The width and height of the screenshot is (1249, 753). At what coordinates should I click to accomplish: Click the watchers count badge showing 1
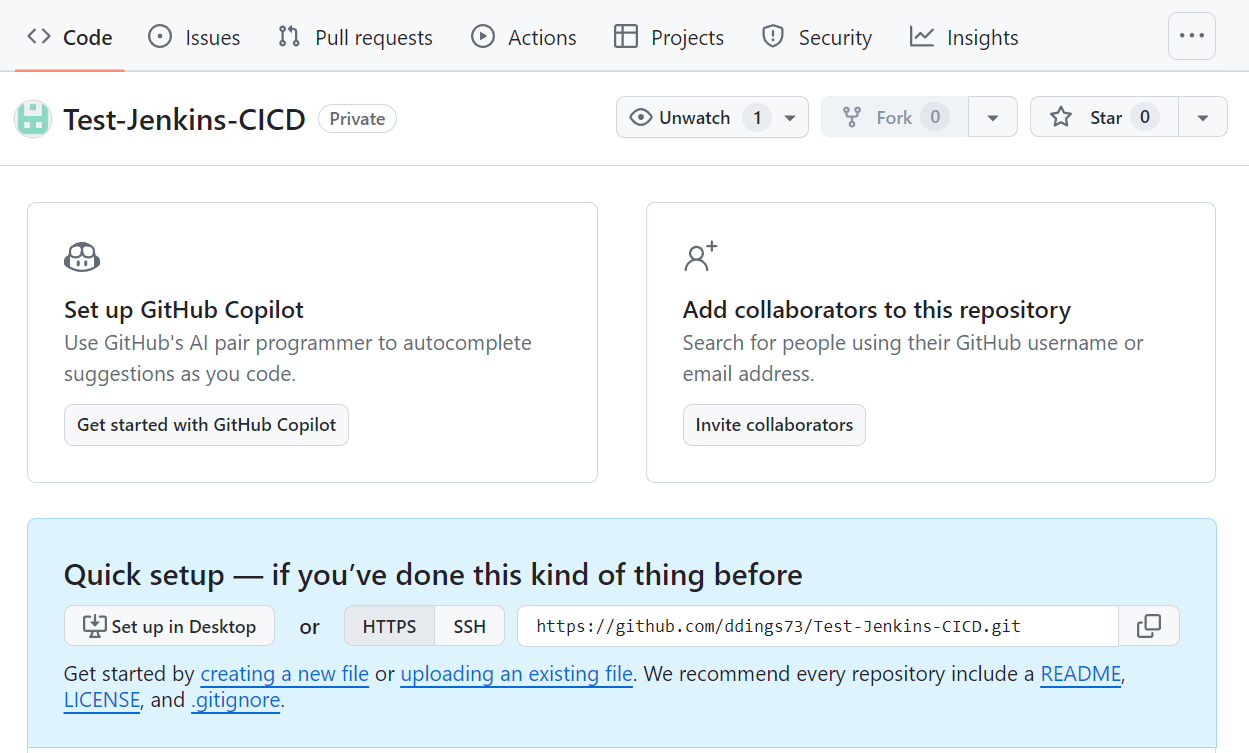pyautogui.click(x=757, y=117)
